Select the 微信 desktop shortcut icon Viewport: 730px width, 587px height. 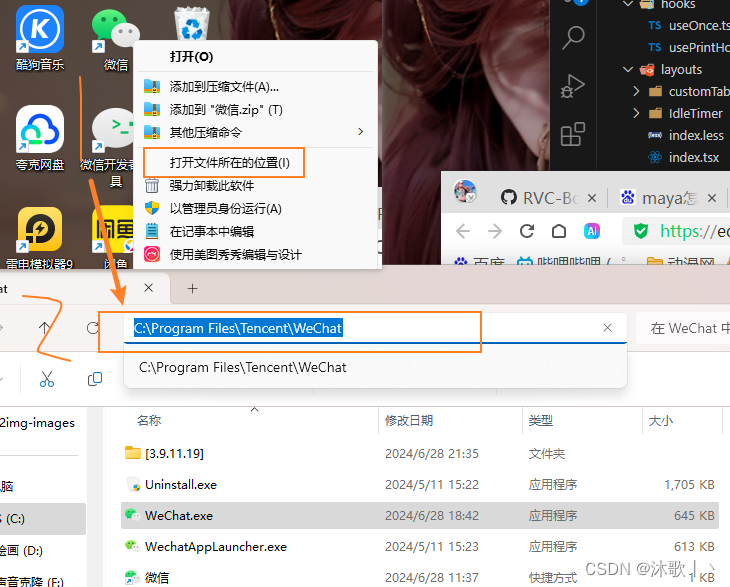click(115, 39)
